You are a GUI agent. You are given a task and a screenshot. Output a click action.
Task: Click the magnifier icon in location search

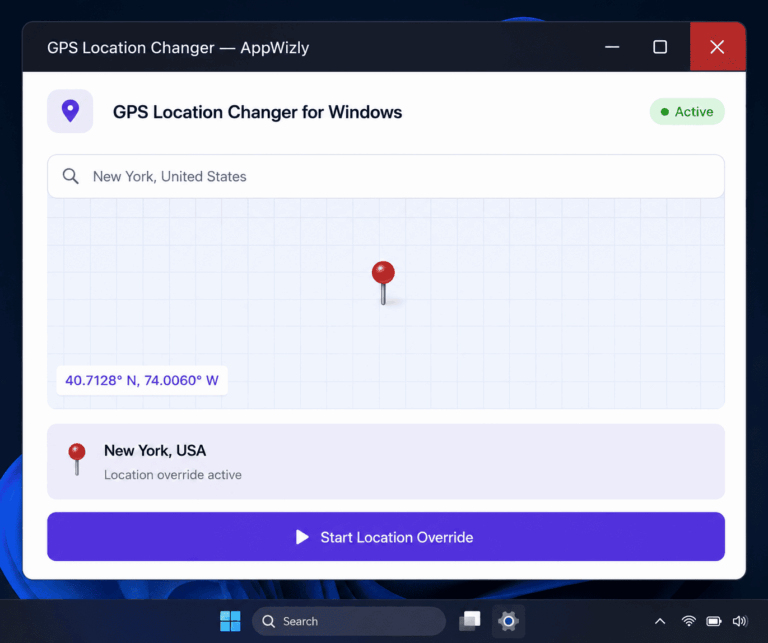pyautogui.click(x=71, y=176)
